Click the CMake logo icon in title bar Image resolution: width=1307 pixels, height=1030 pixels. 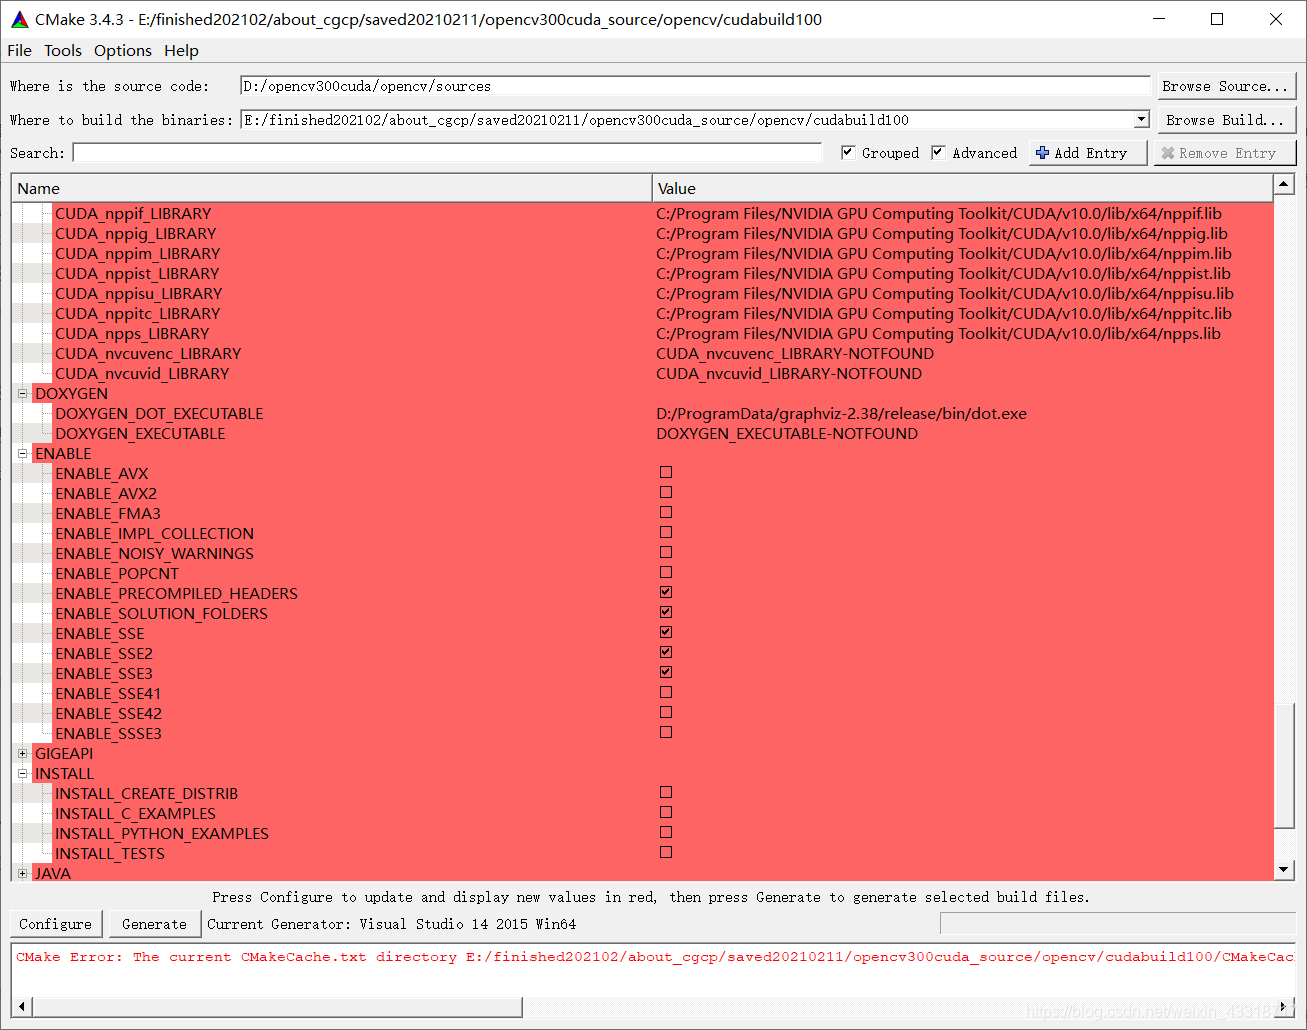click(19, 19)
